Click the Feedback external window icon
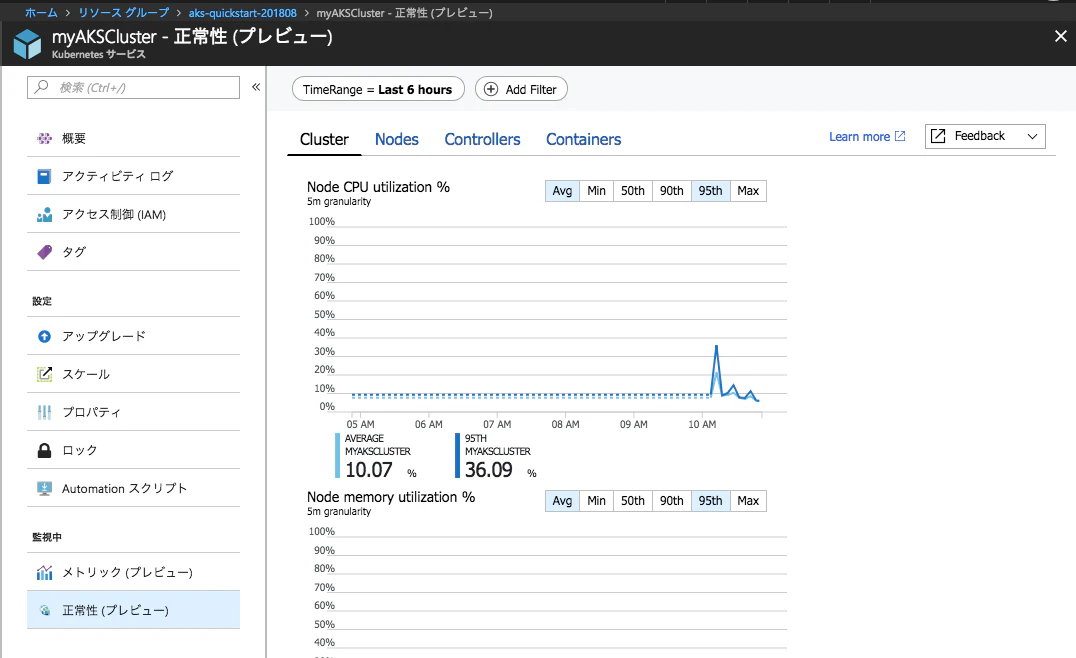This screenshot has width=1076, height=658. [x=938, y=136]
